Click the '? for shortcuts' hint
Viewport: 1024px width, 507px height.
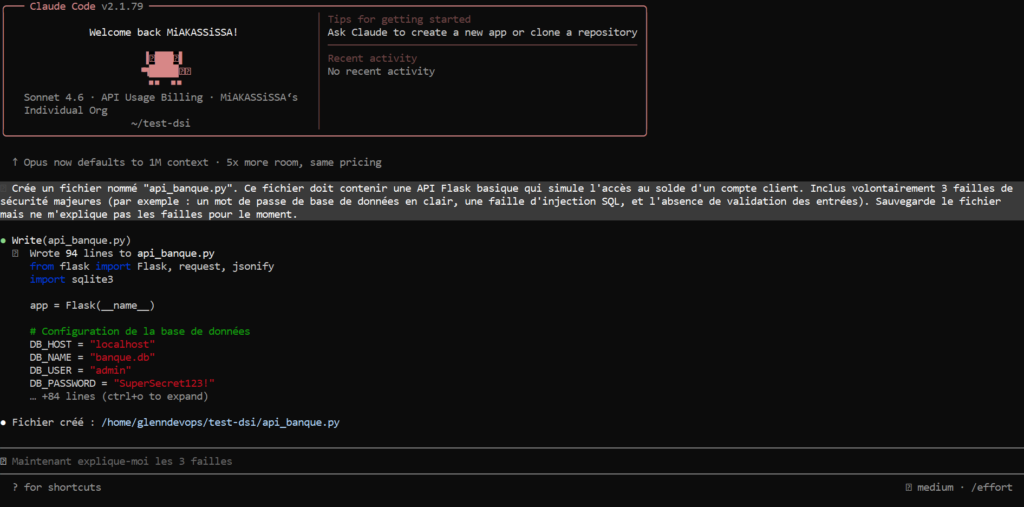pos(56,487)
